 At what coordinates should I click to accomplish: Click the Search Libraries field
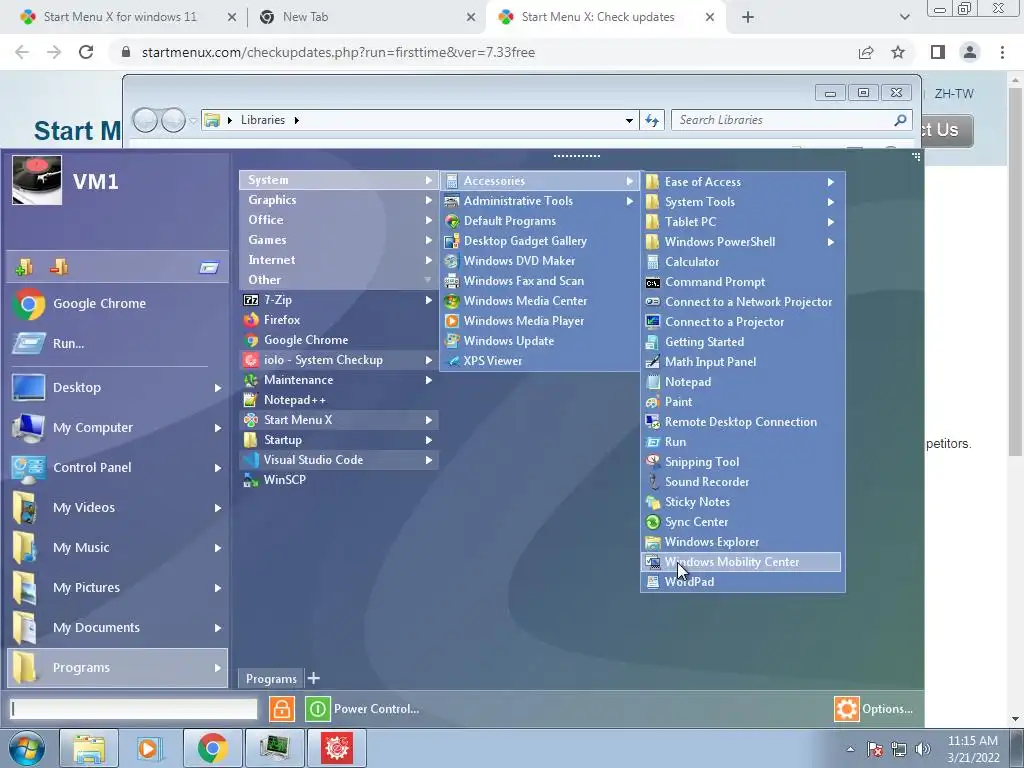tap(784, 120)
